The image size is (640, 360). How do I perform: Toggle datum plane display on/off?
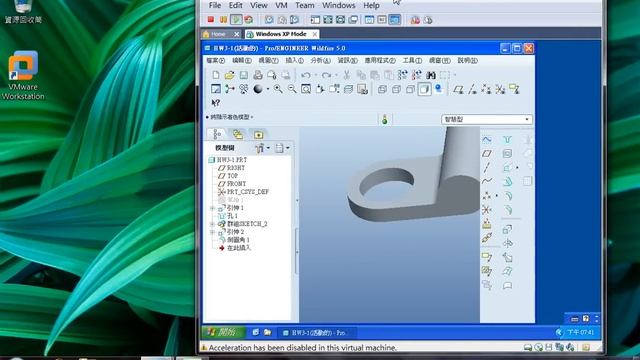coord(458,89)
